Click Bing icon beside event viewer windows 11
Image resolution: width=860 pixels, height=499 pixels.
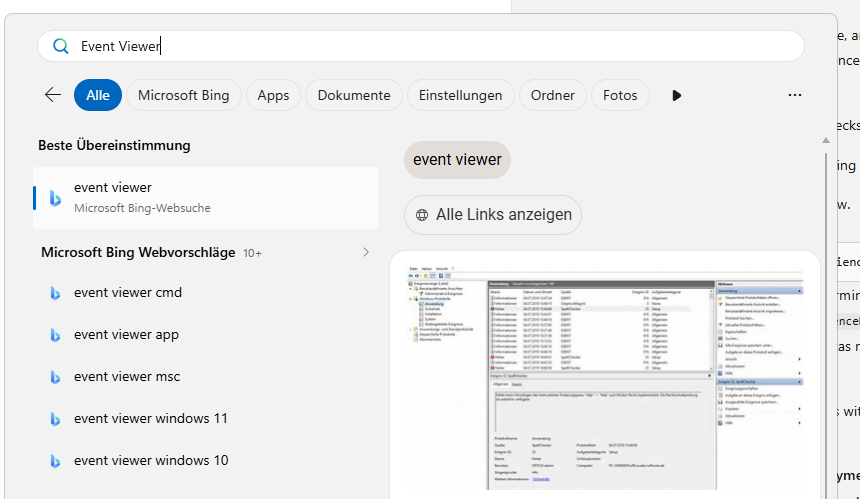coord(55,419)
